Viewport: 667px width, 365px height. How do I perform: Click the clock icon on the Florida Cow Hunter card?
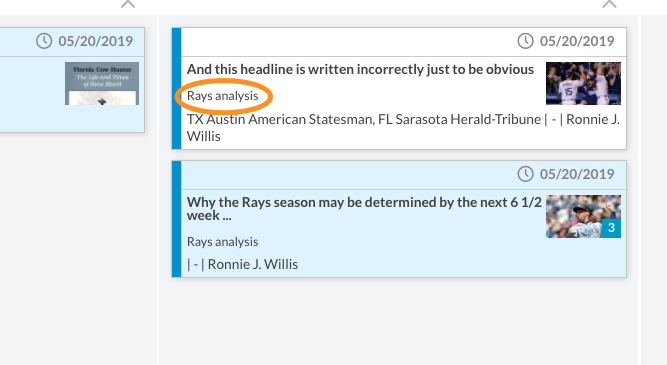click(44, 41)
